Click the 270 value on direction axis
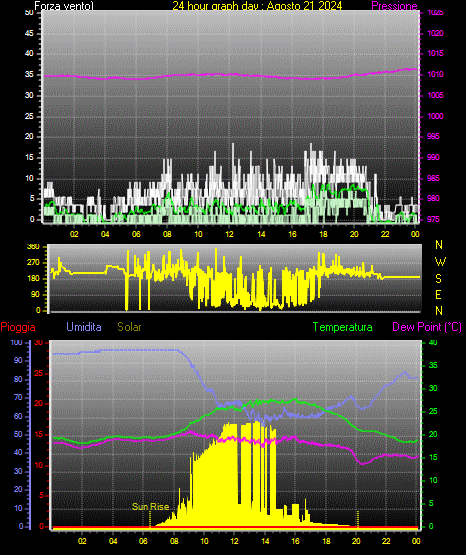This screenshot has height=555, width=466. (x=33, y=263)
